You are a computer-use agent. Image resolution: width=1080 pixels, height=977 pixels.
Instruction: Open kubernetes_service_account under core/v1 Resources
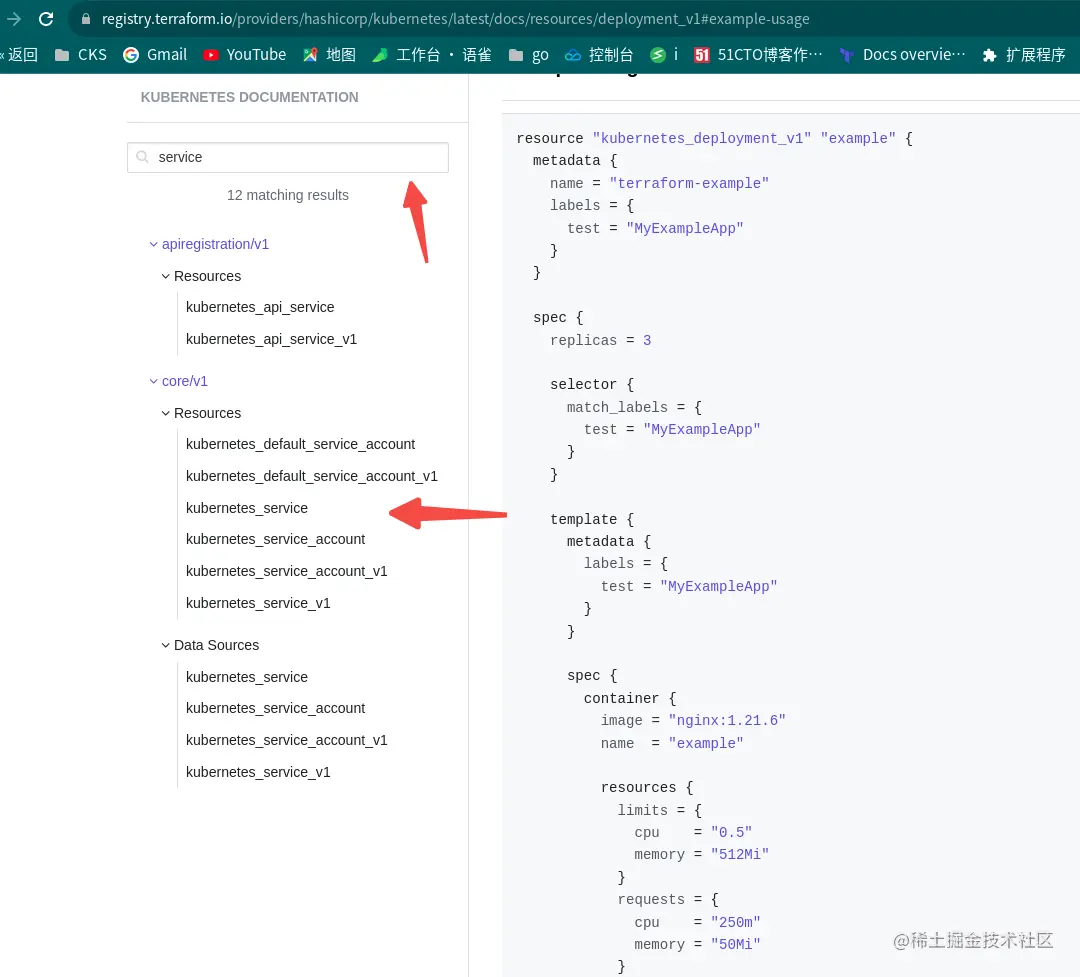point(276,539)
